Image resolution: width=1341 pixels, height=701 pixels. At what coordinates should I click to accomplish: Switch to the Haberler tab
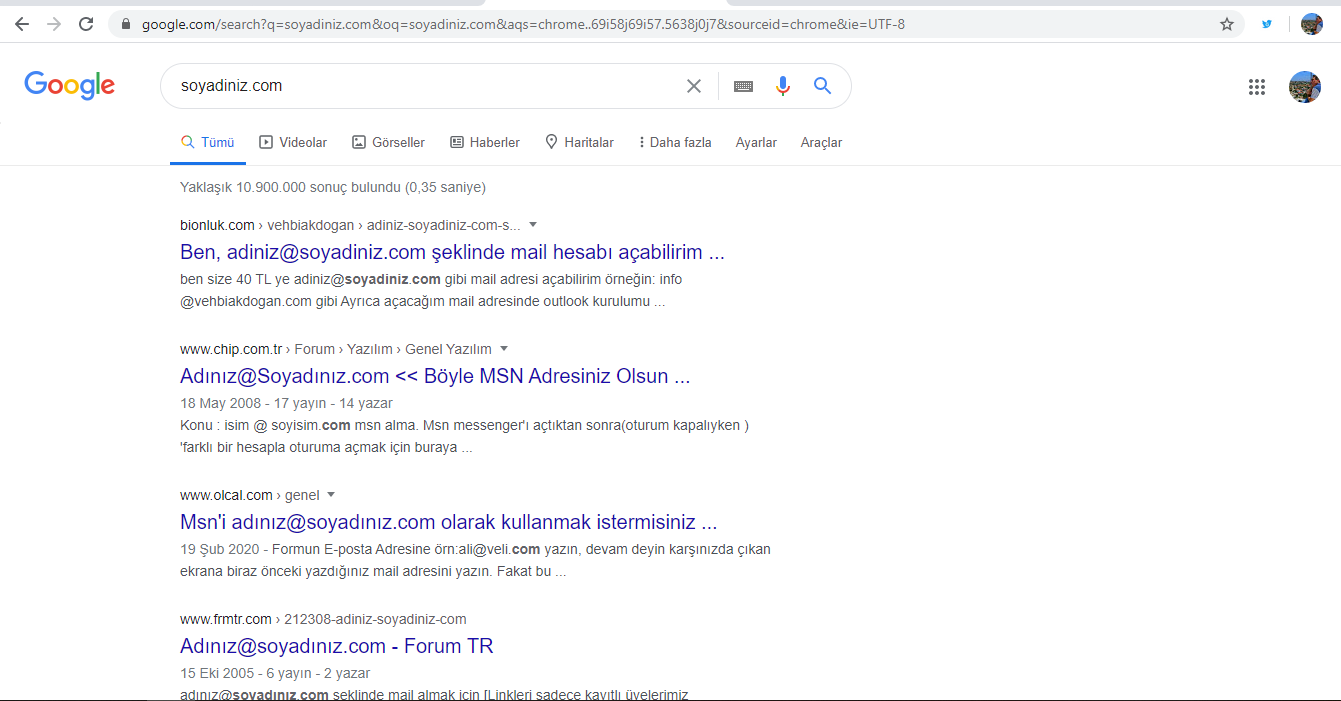pyautogui.click(x=485, y=143)
